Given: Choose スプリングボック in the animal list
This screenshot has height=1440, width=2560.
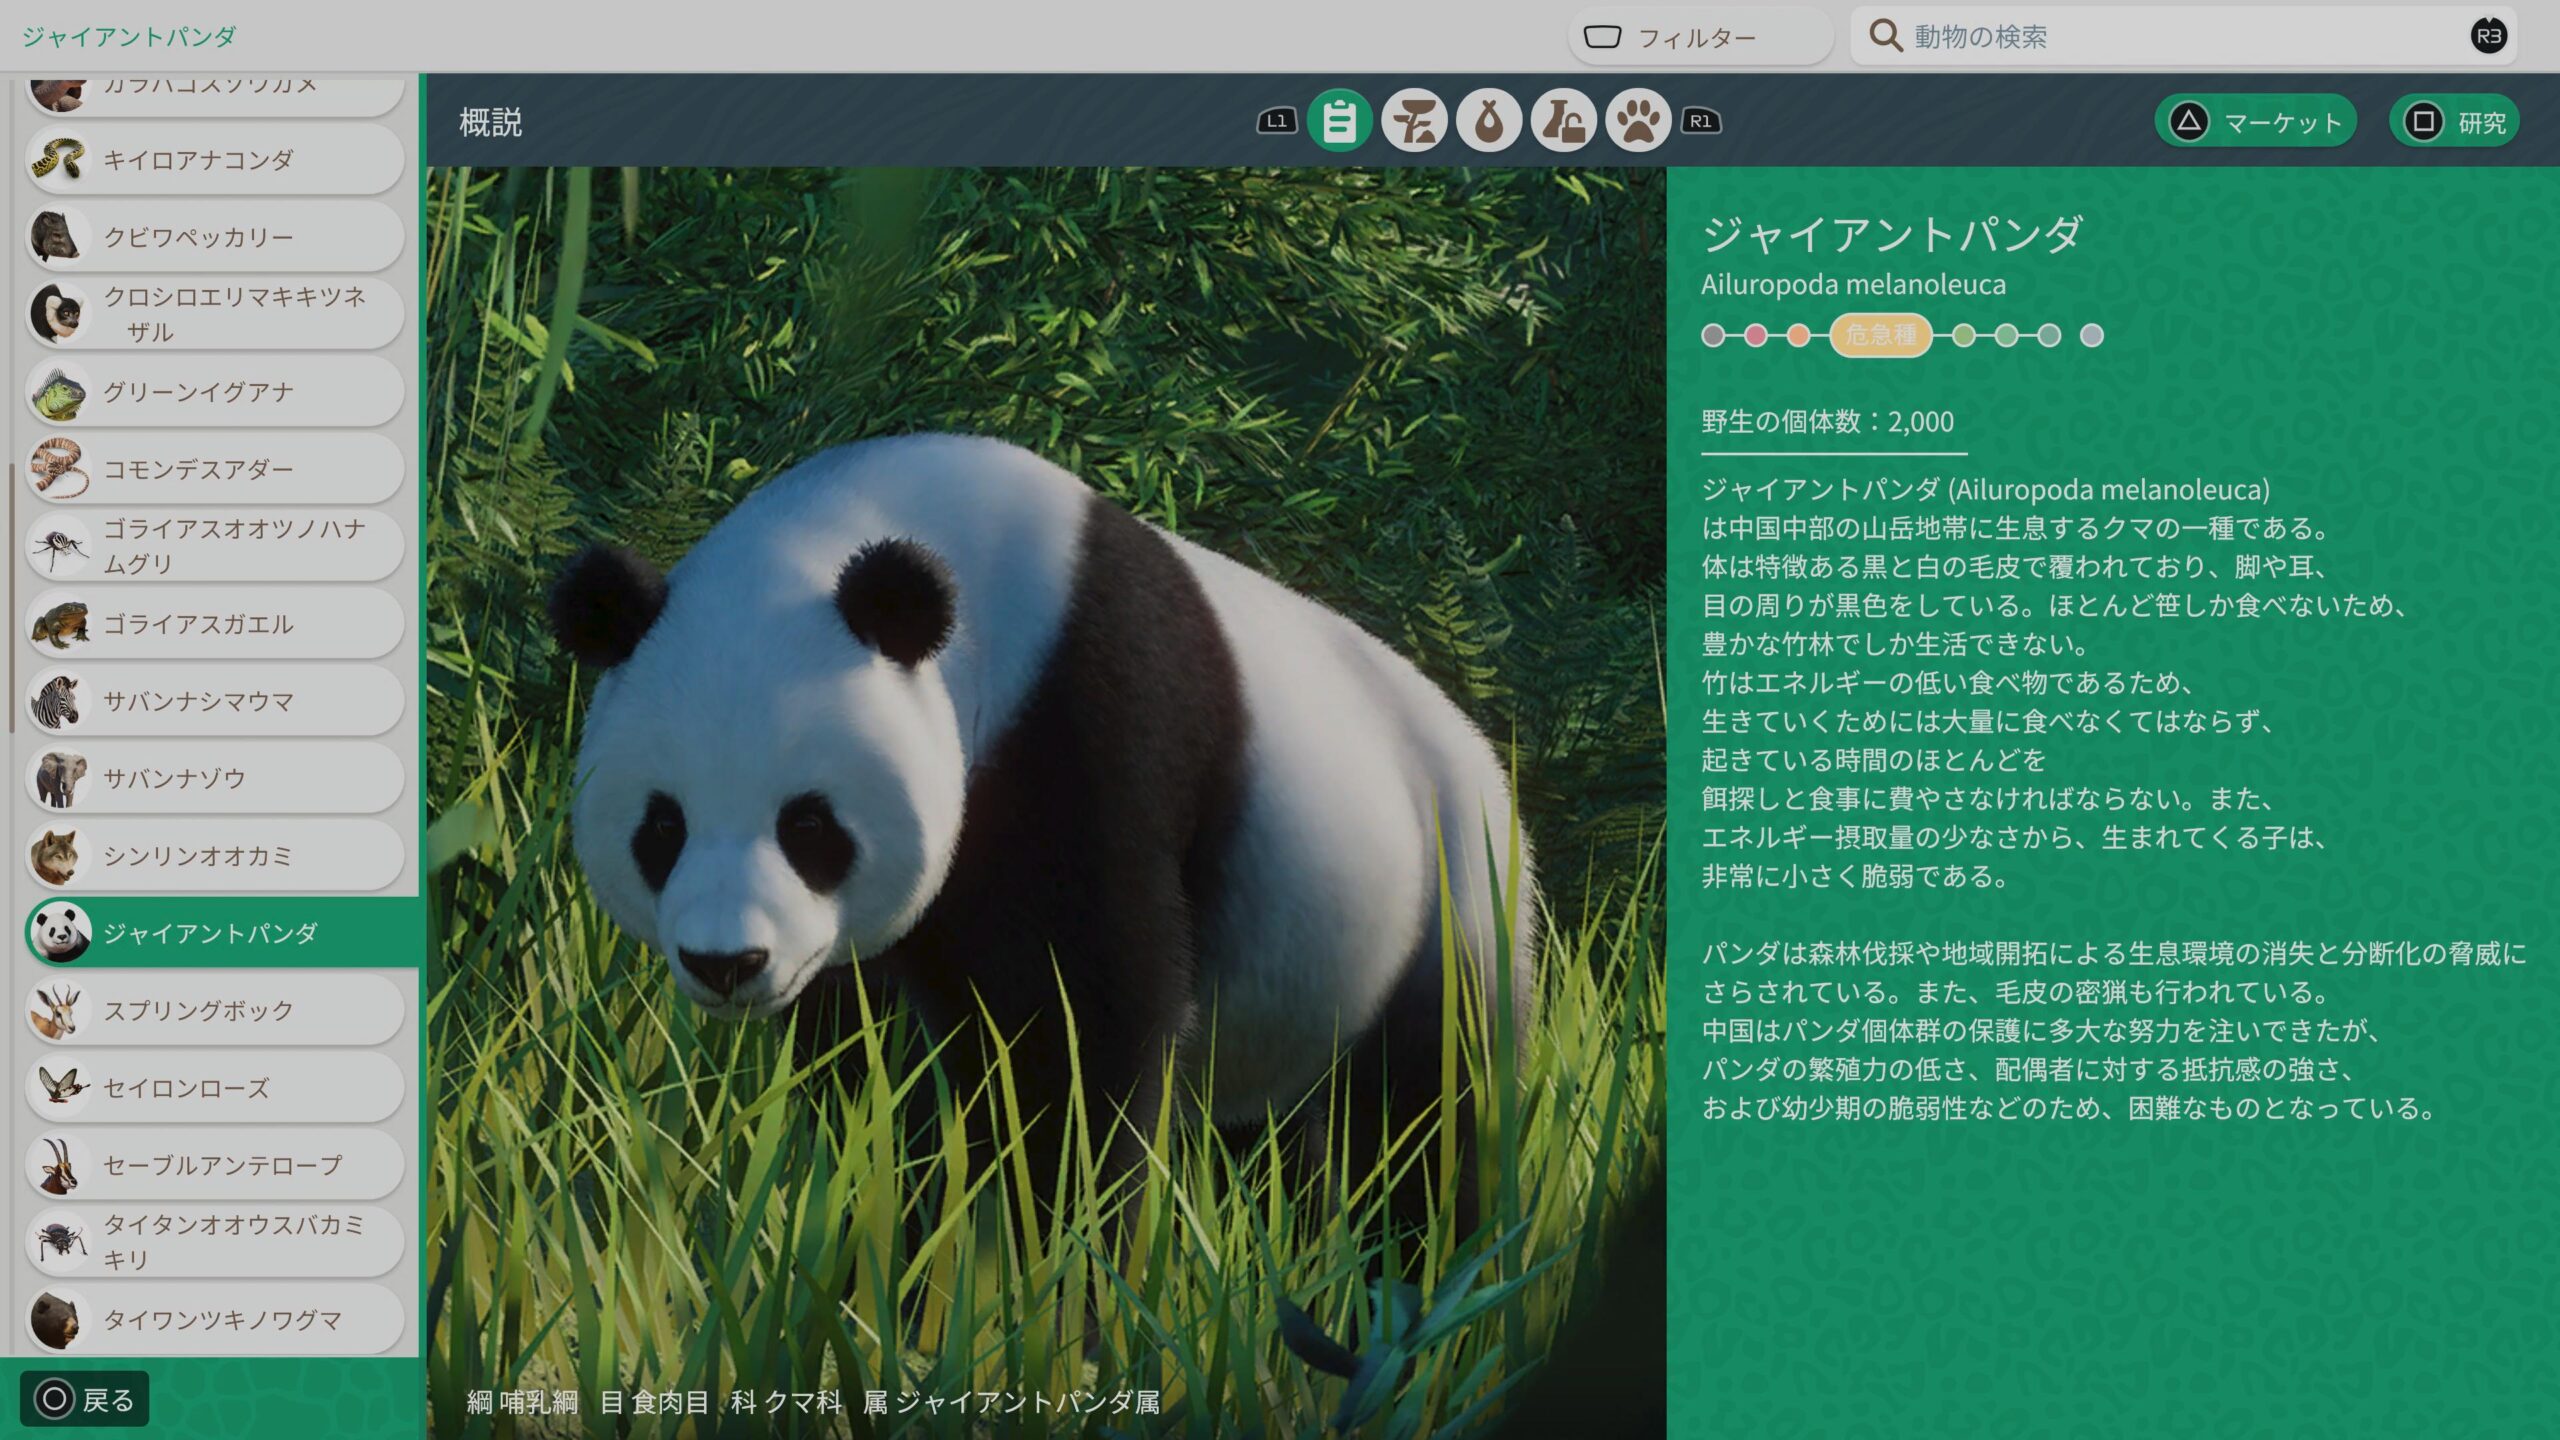Looking at the screenshot, I should pyautogui.click(x=215, y=1010).
